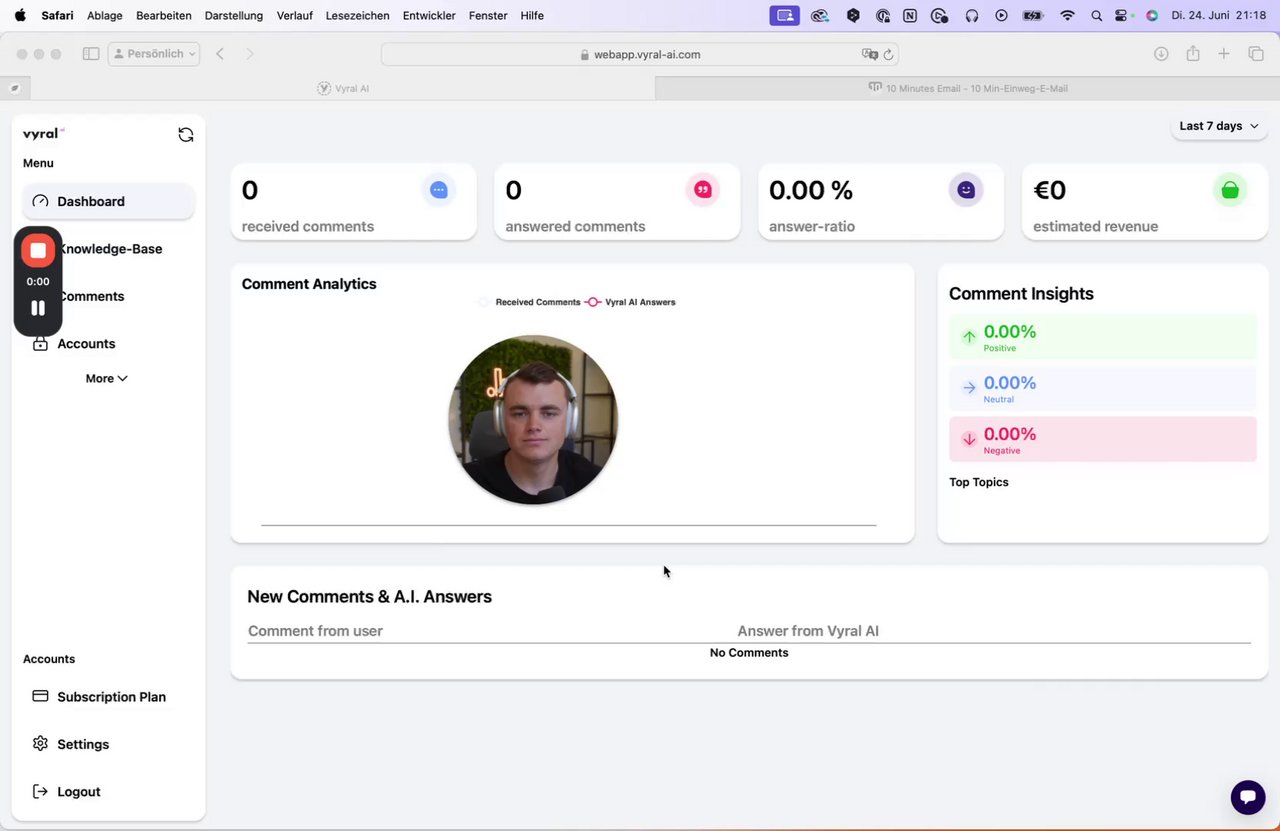
Task: Go back using Safari's back arrow
Action: click(x=220, y=54)
